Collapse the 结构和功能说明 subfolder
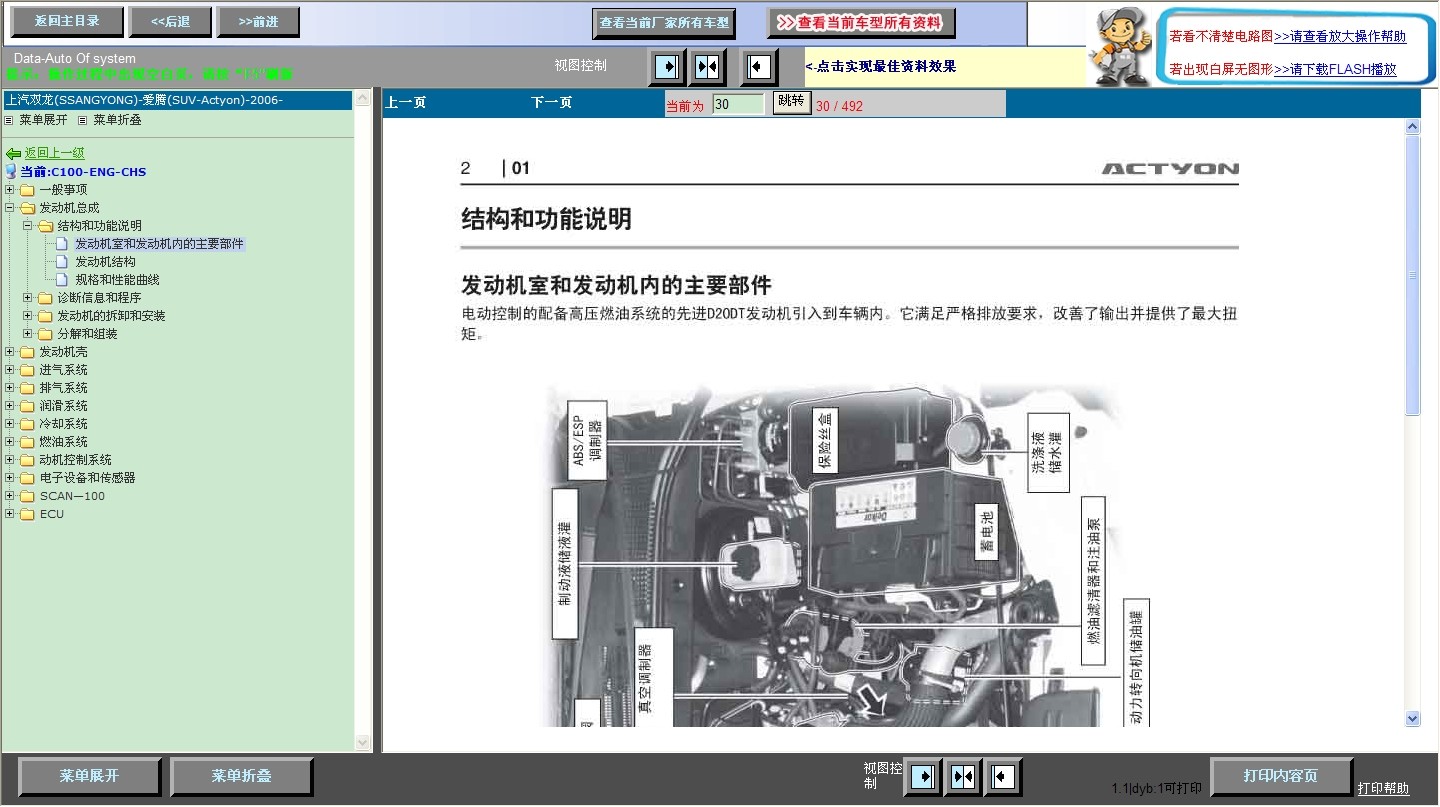This screenshot has width=1440, height=807. pos(28,226)
